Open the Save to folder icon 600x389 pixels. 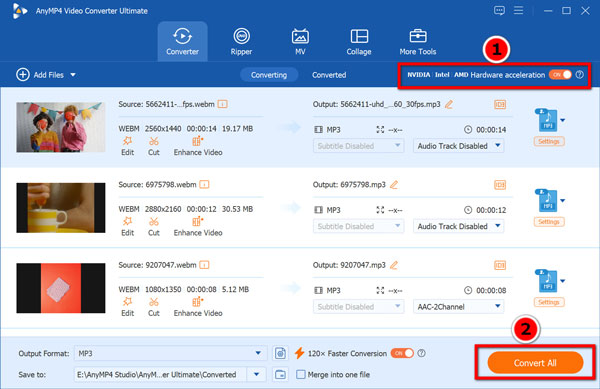[x=280, y=374]
